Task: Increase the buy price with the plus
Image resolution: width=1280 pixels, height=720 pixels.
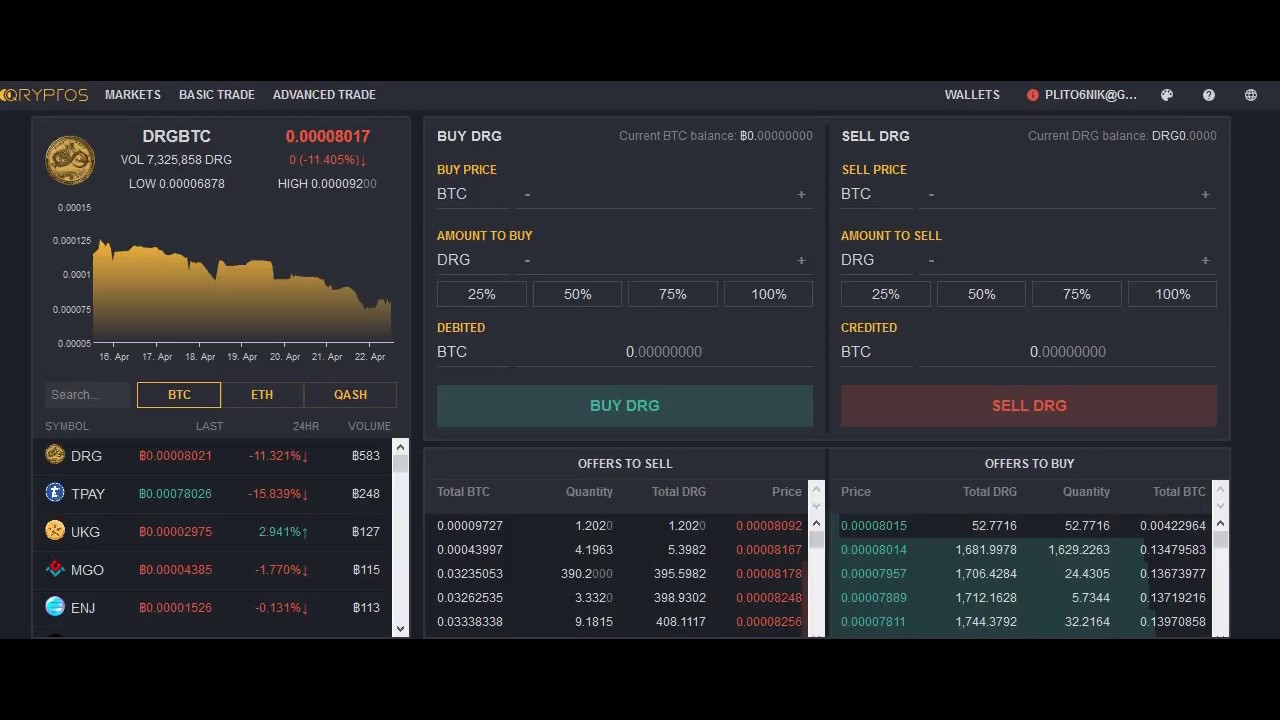Action: click(801, 194)
